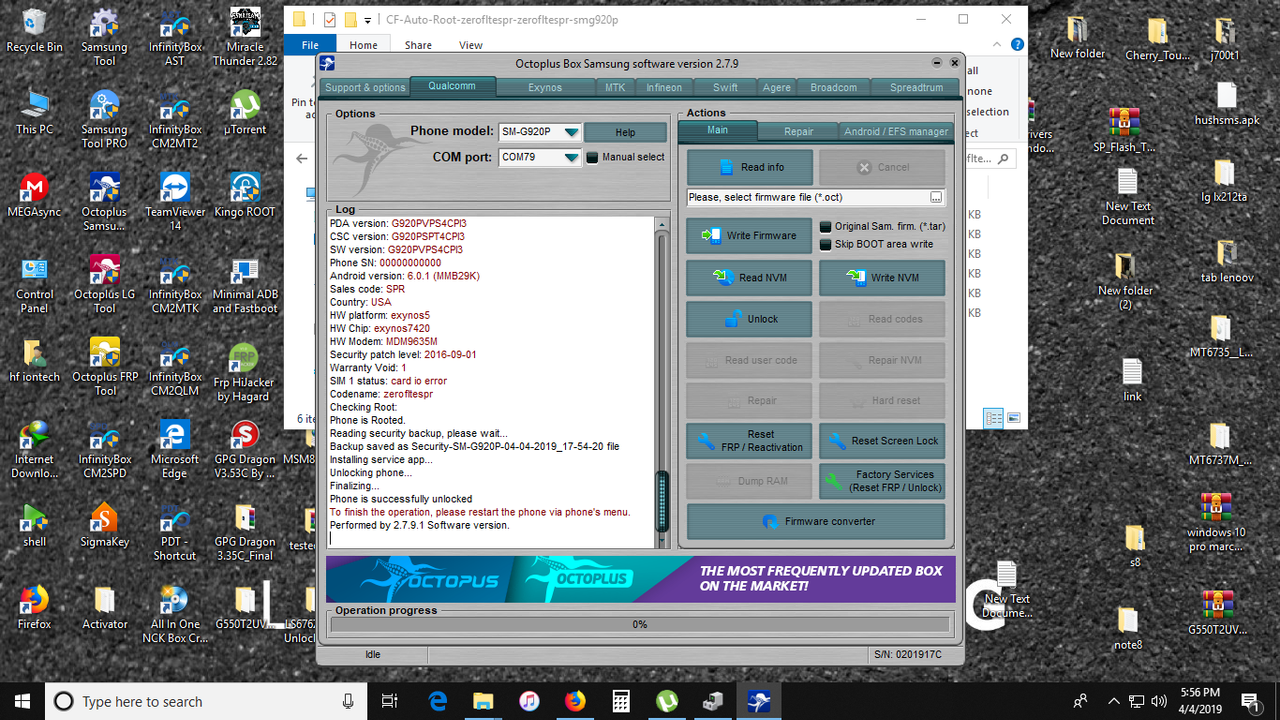1280x720 pixels.
Task: Open the Spreadtrum tab
Action: 916,87
